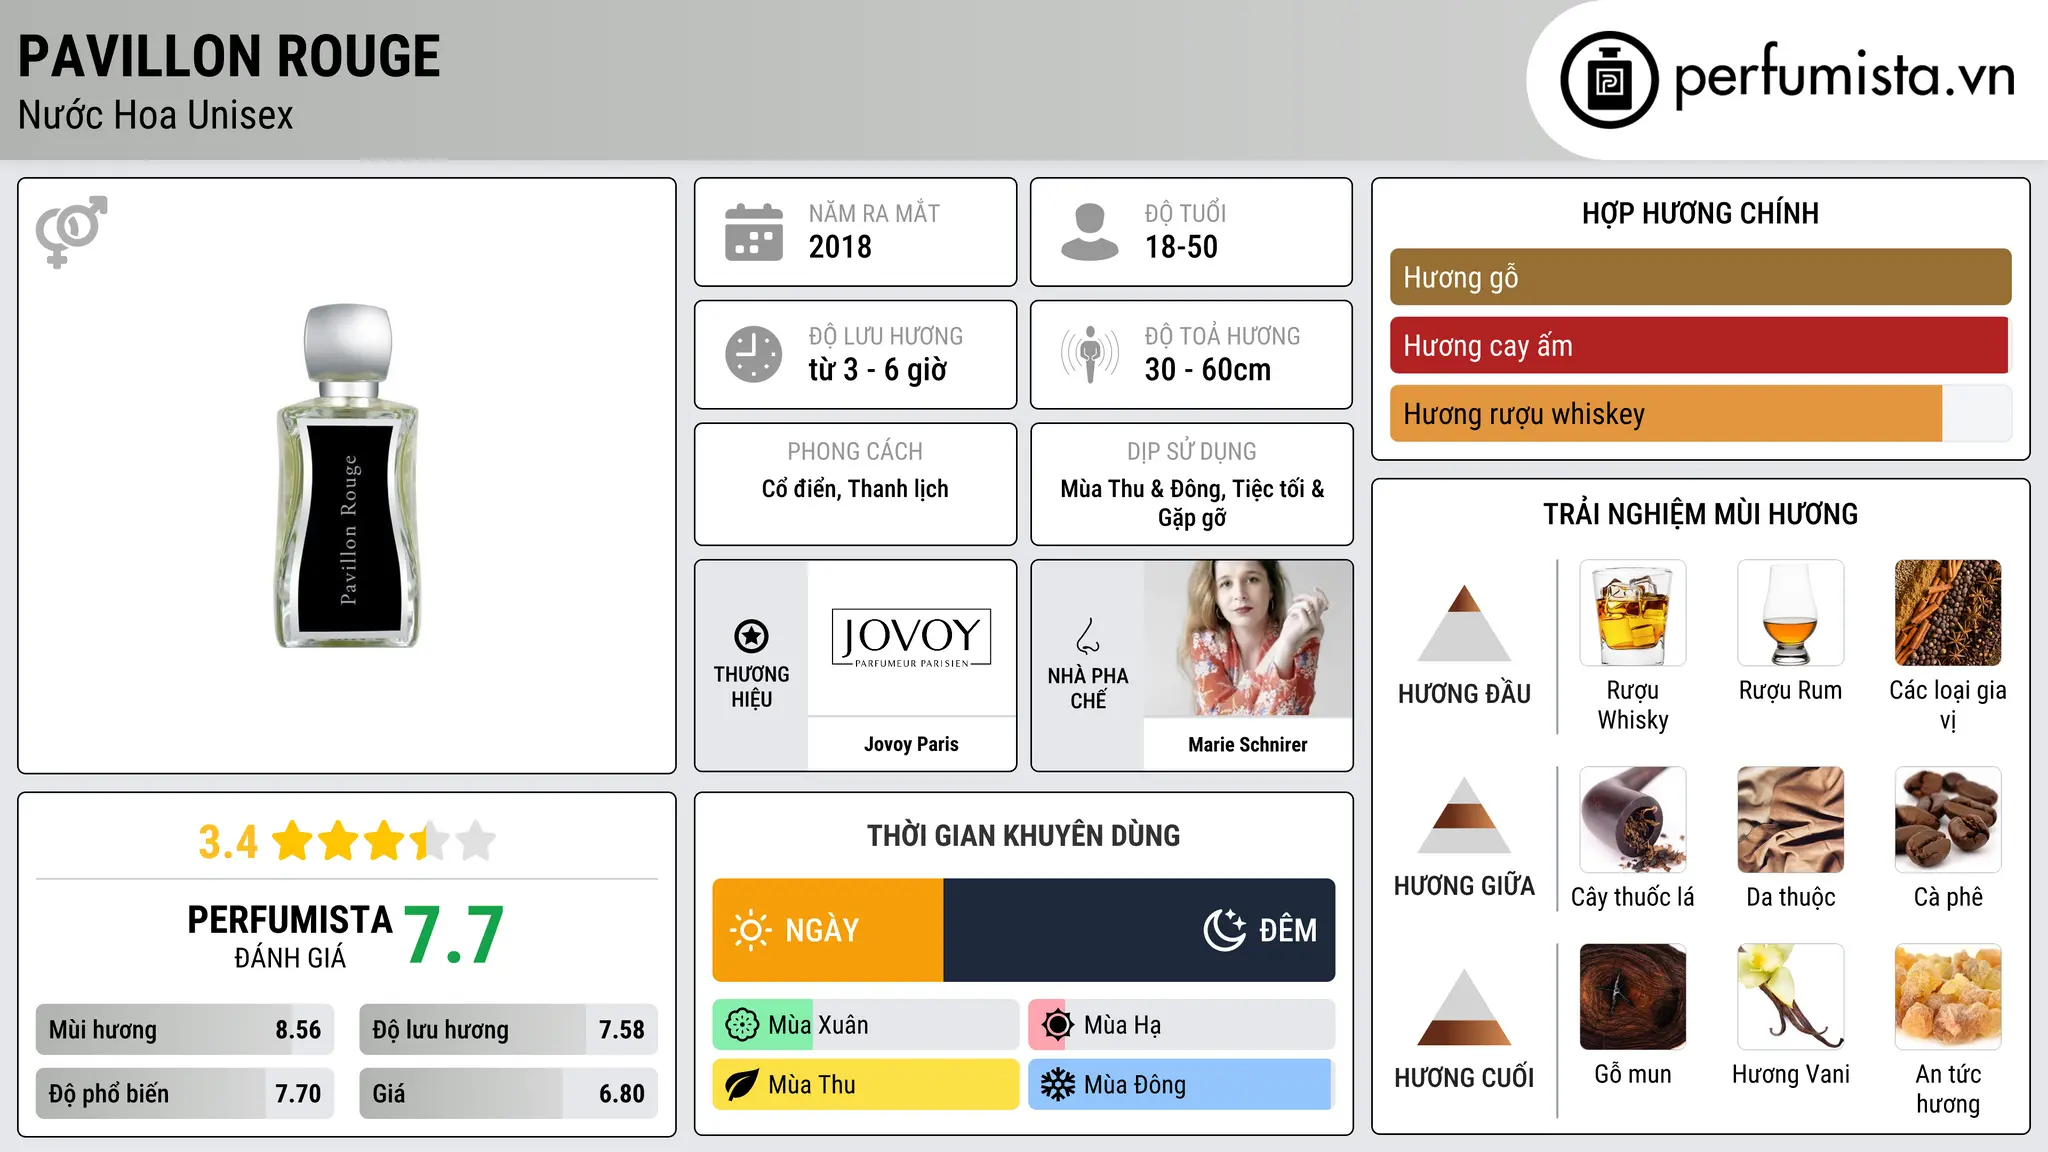Click the Mùa Đông season bar

(1181, 1085)
